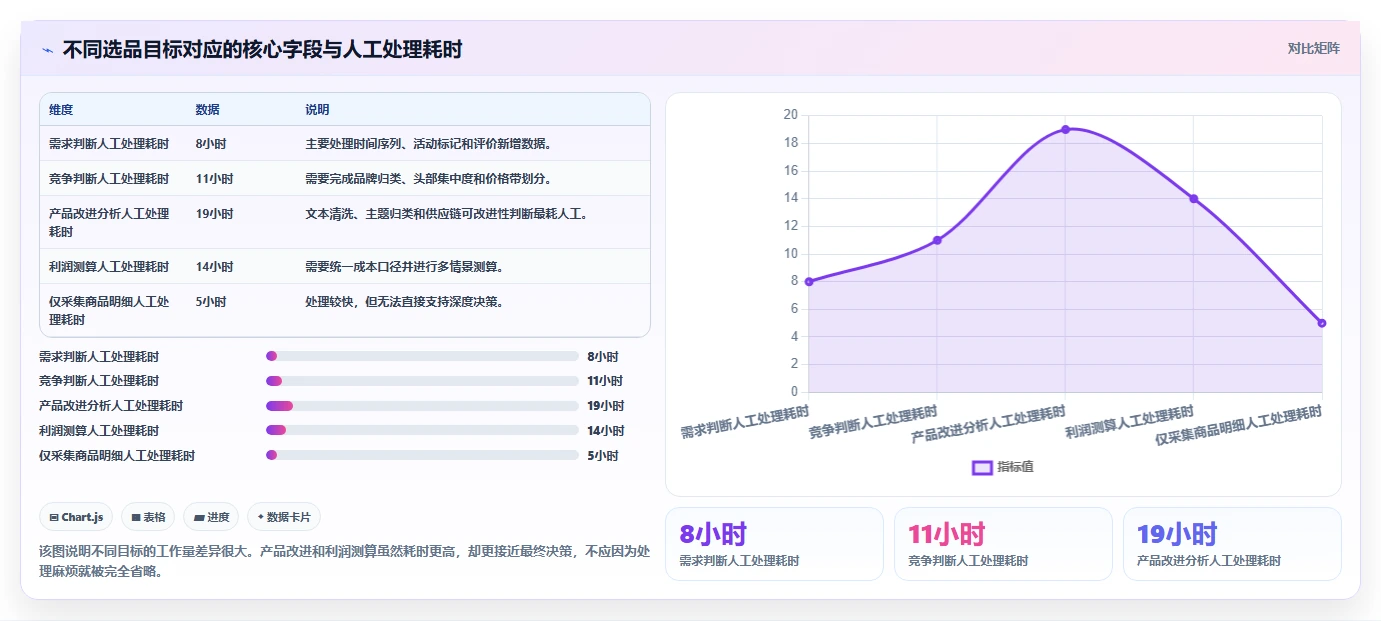This screenshot has width=1381, height=621.
Task: Select the chart peak data point at 19
Action: 1065,129
